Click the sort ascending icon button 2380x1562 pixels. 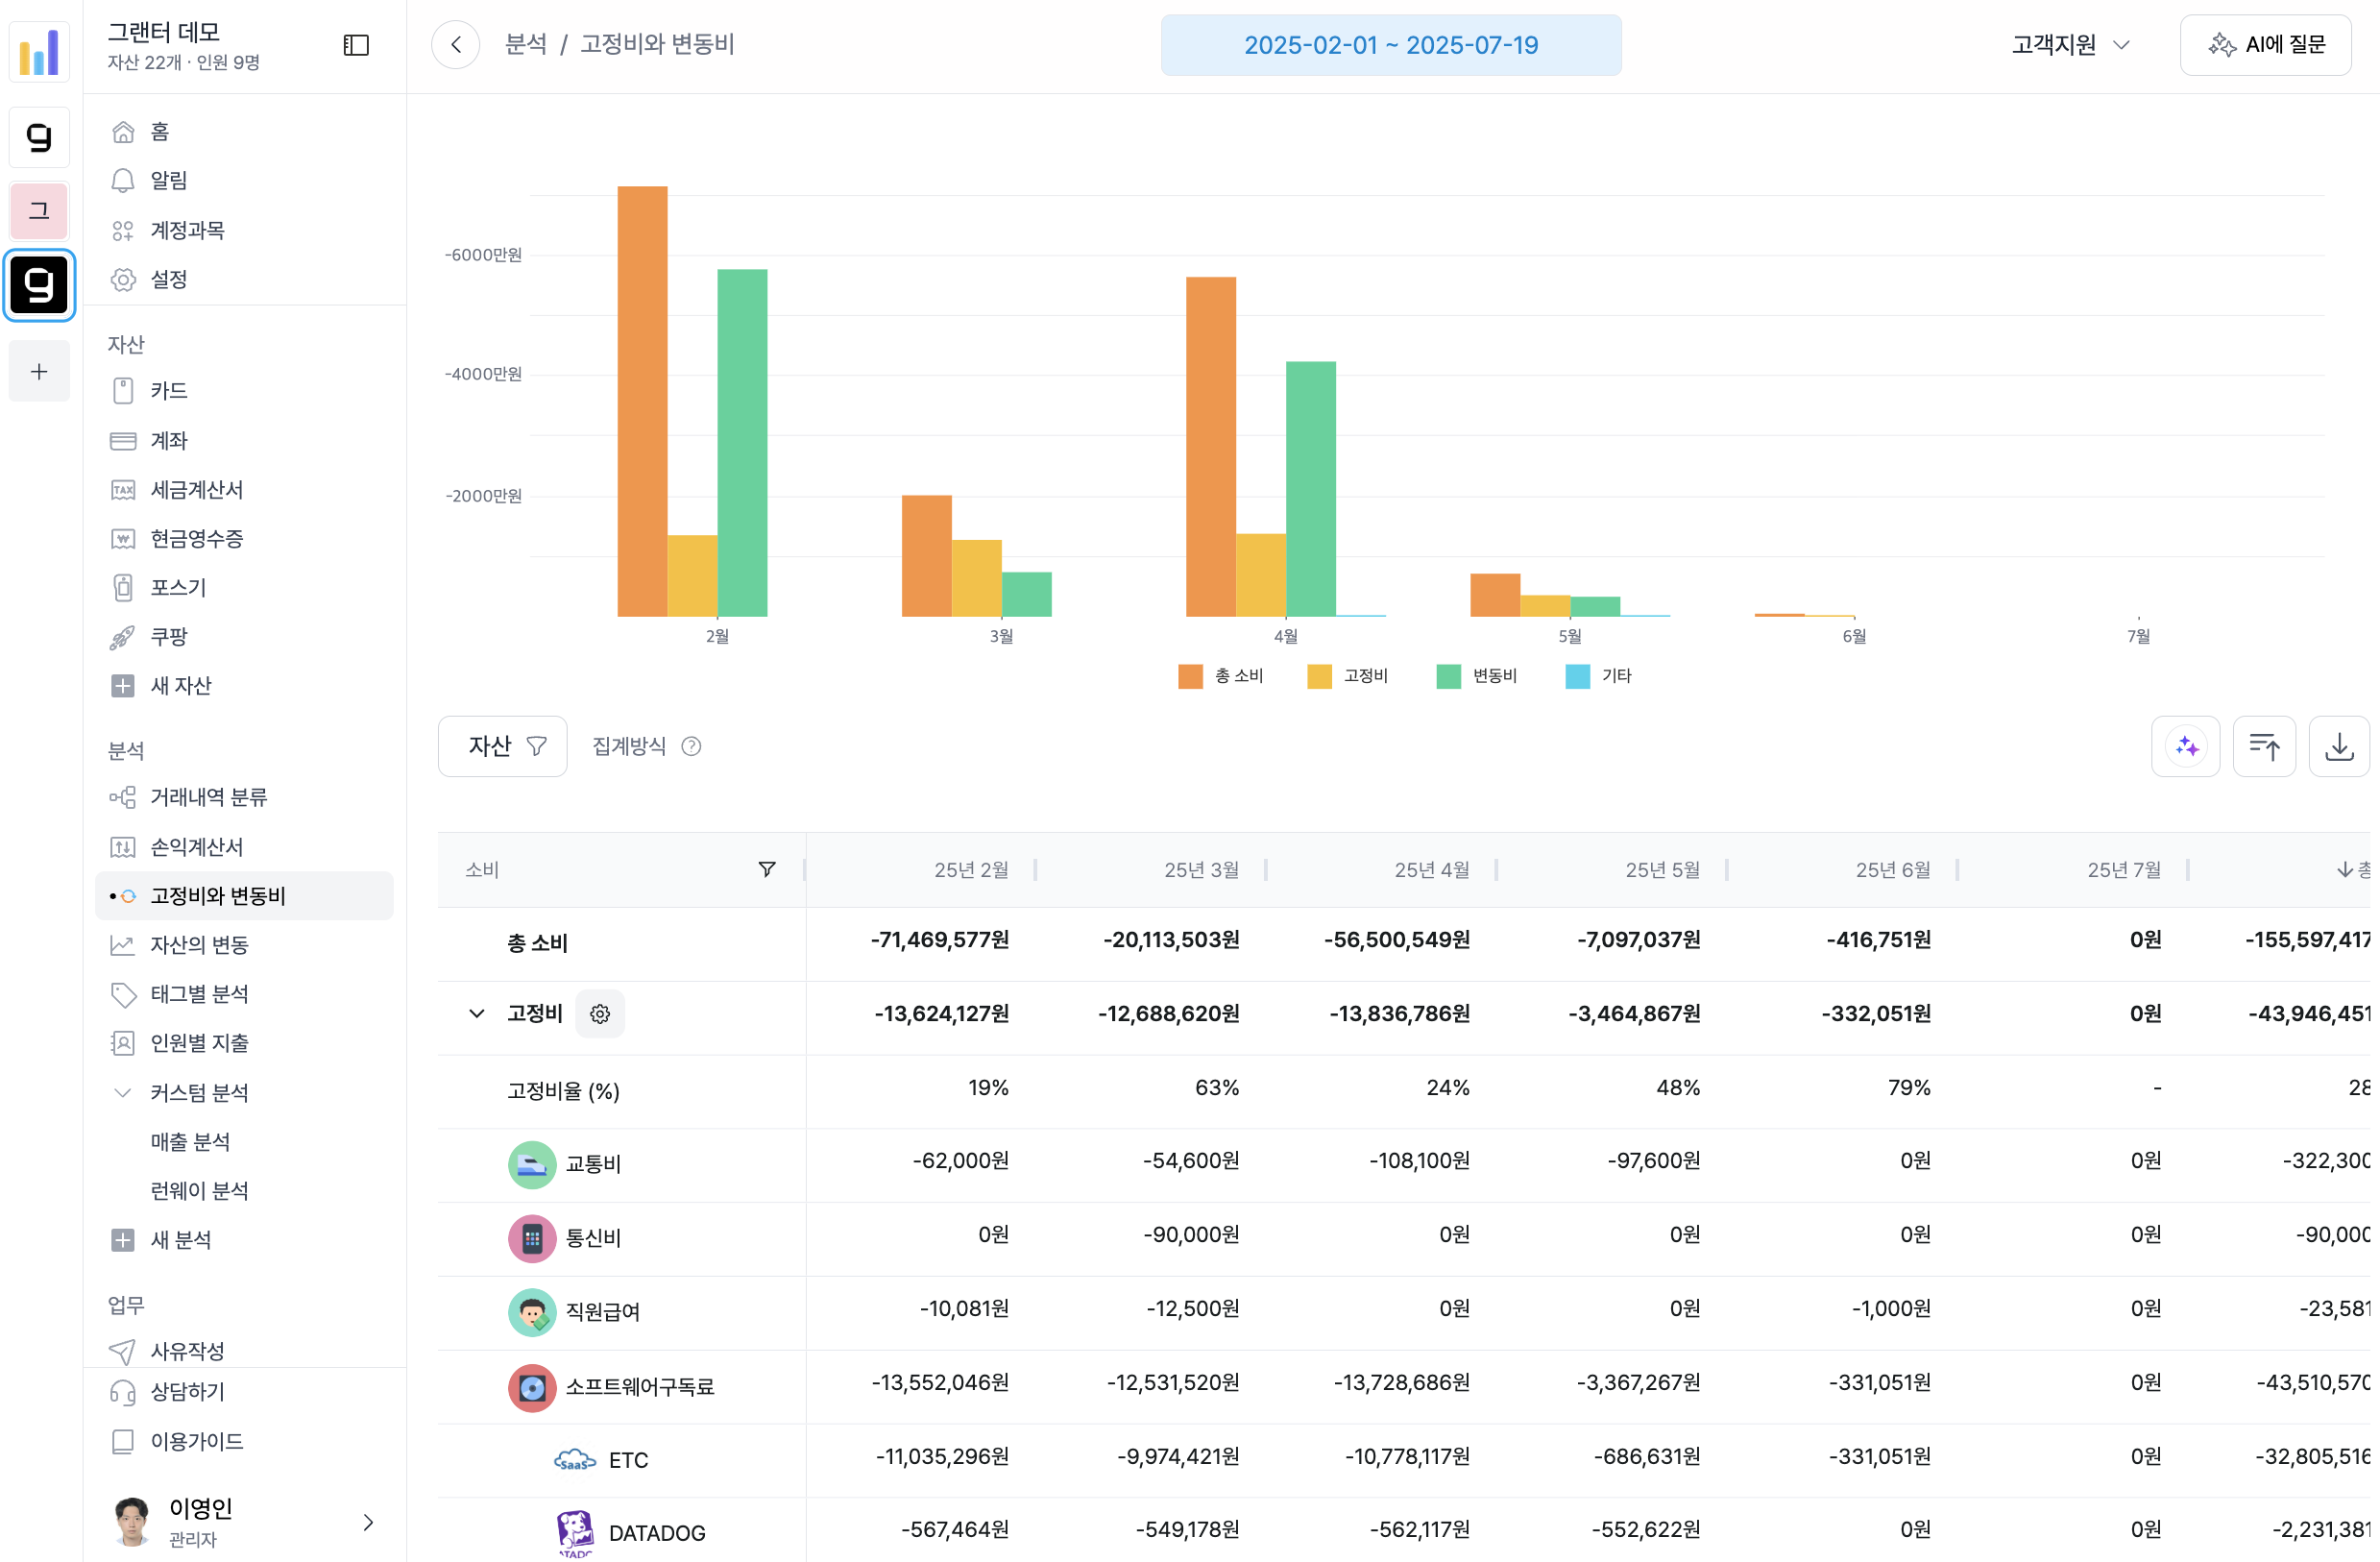click(2264, 746)
